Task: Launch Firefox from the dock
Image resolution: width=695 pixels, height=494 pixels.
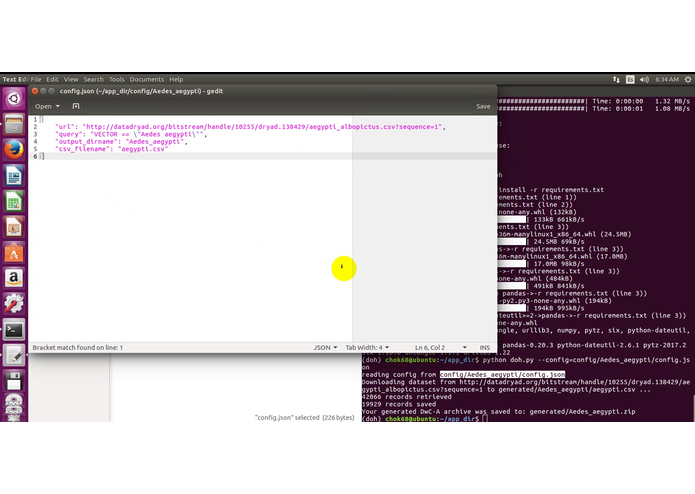Action: pyautogui.click(x=14, y=150)
